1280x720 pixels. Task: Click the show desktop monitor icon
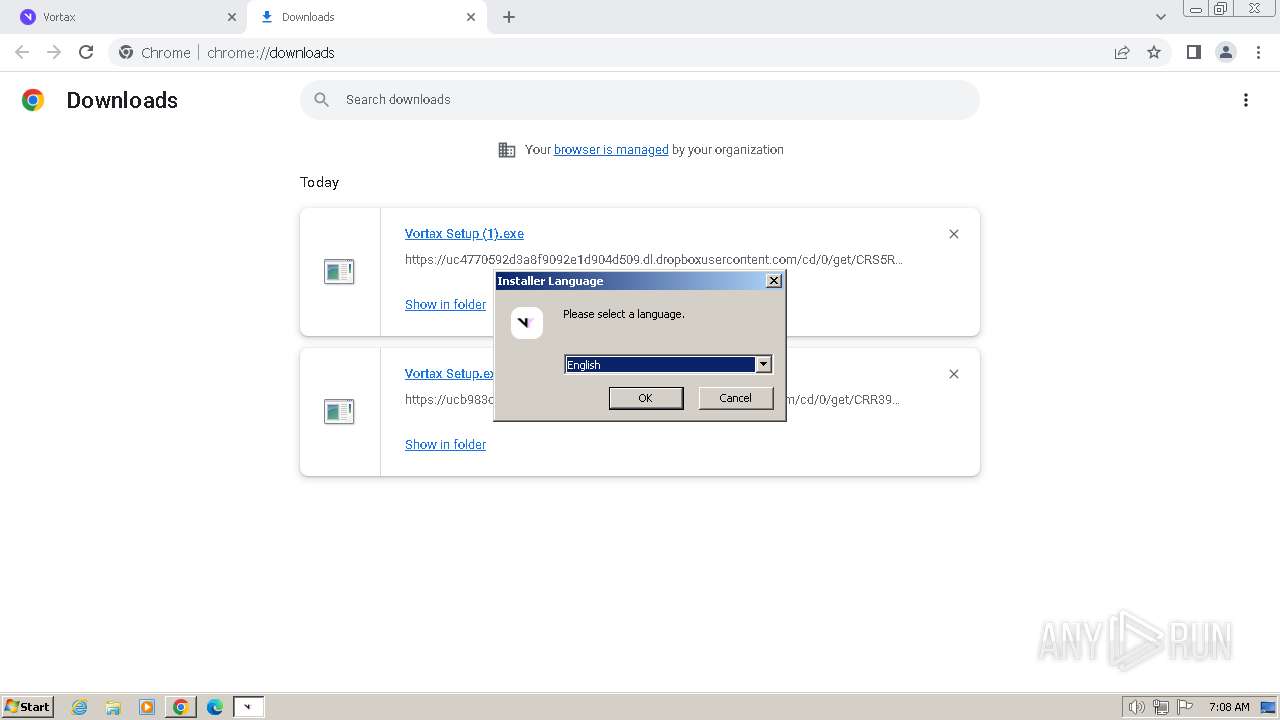coord(1269,707)
